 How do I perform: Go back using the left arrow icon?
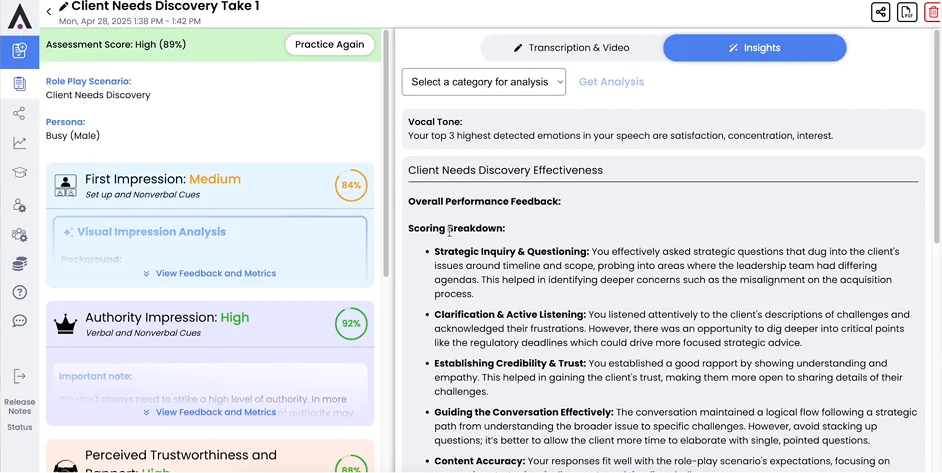coord(49,12)
